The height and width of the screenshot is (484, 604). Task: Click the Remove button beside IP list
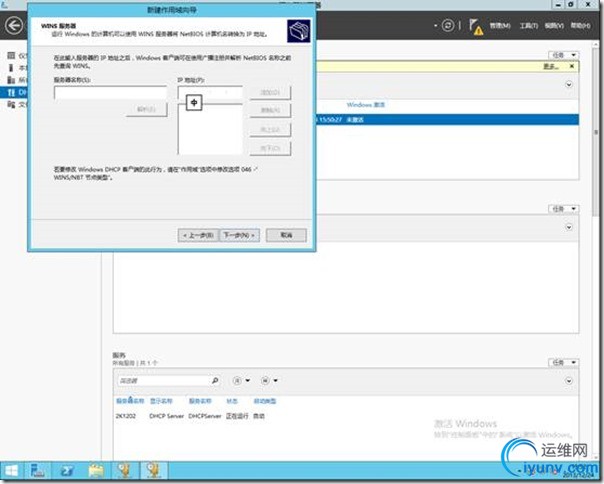(x=270, y=111)
